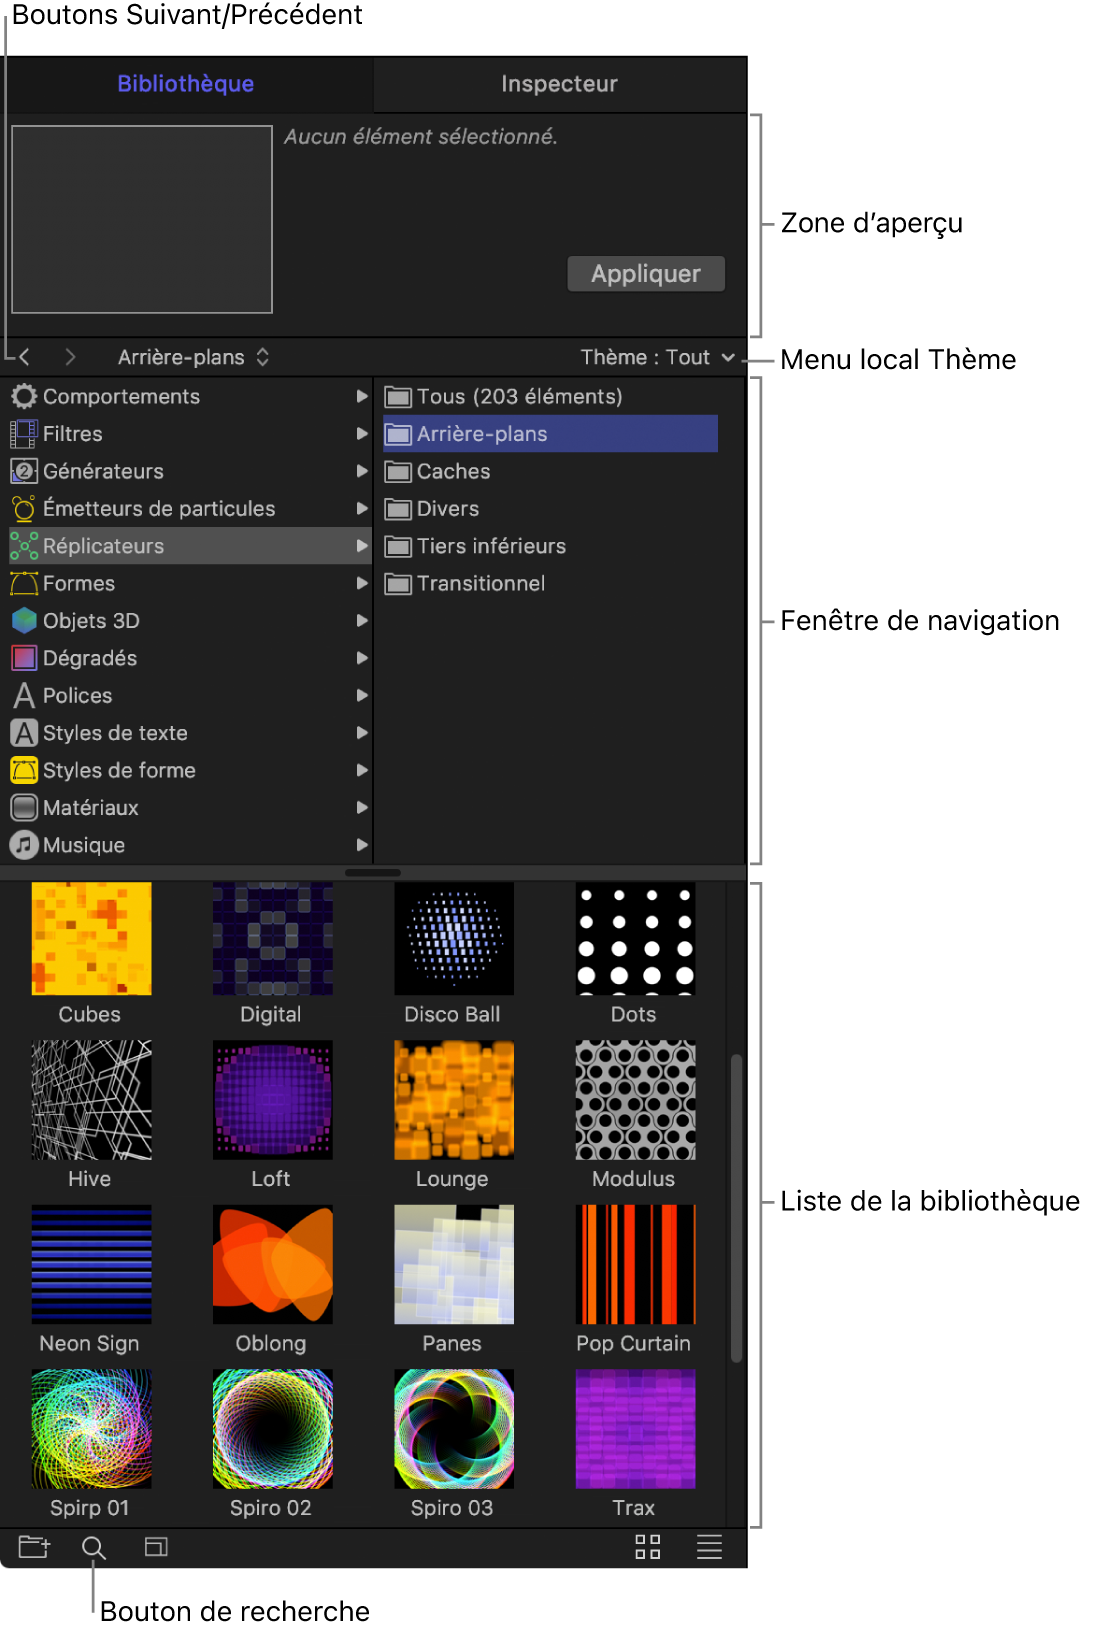Select the Trax replicator thumbnail
1095x1631 pixels.
[635, 1429]
